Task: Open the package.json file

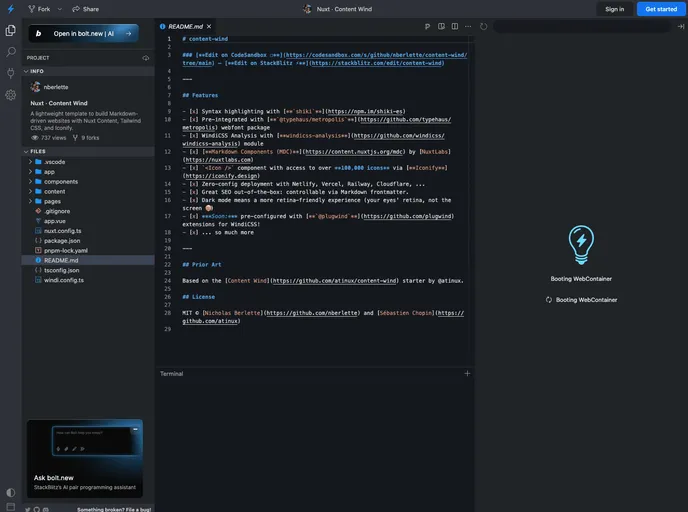Action: click(x=88, y=241)
